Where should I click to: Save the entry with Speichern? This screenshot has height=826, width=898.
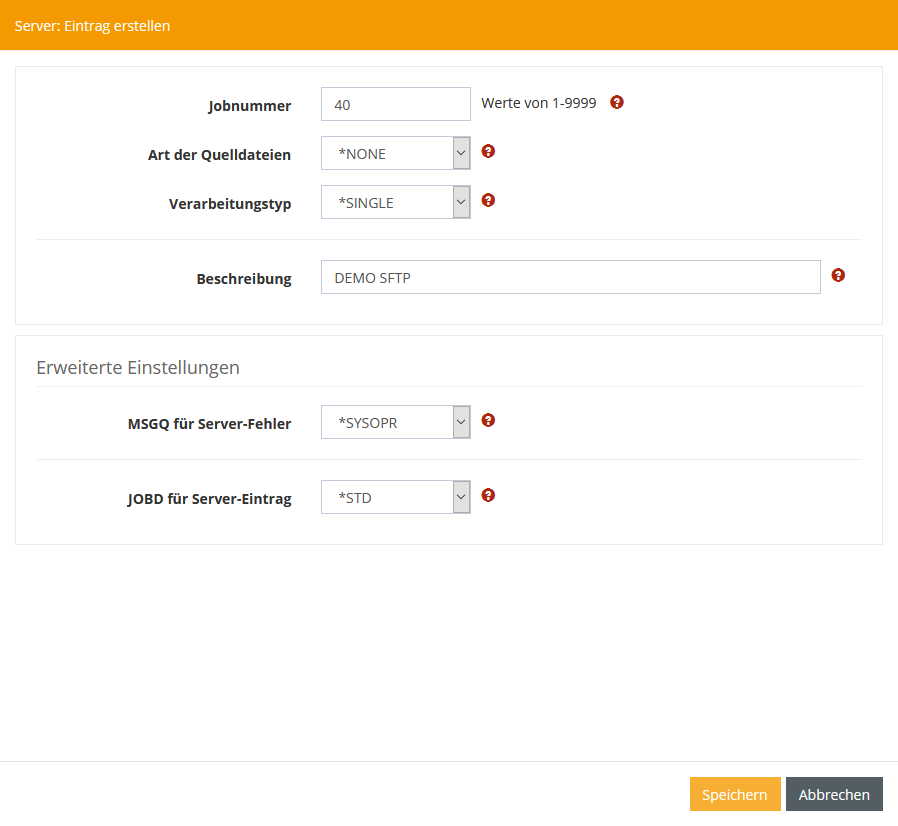[x=734, y=795]
